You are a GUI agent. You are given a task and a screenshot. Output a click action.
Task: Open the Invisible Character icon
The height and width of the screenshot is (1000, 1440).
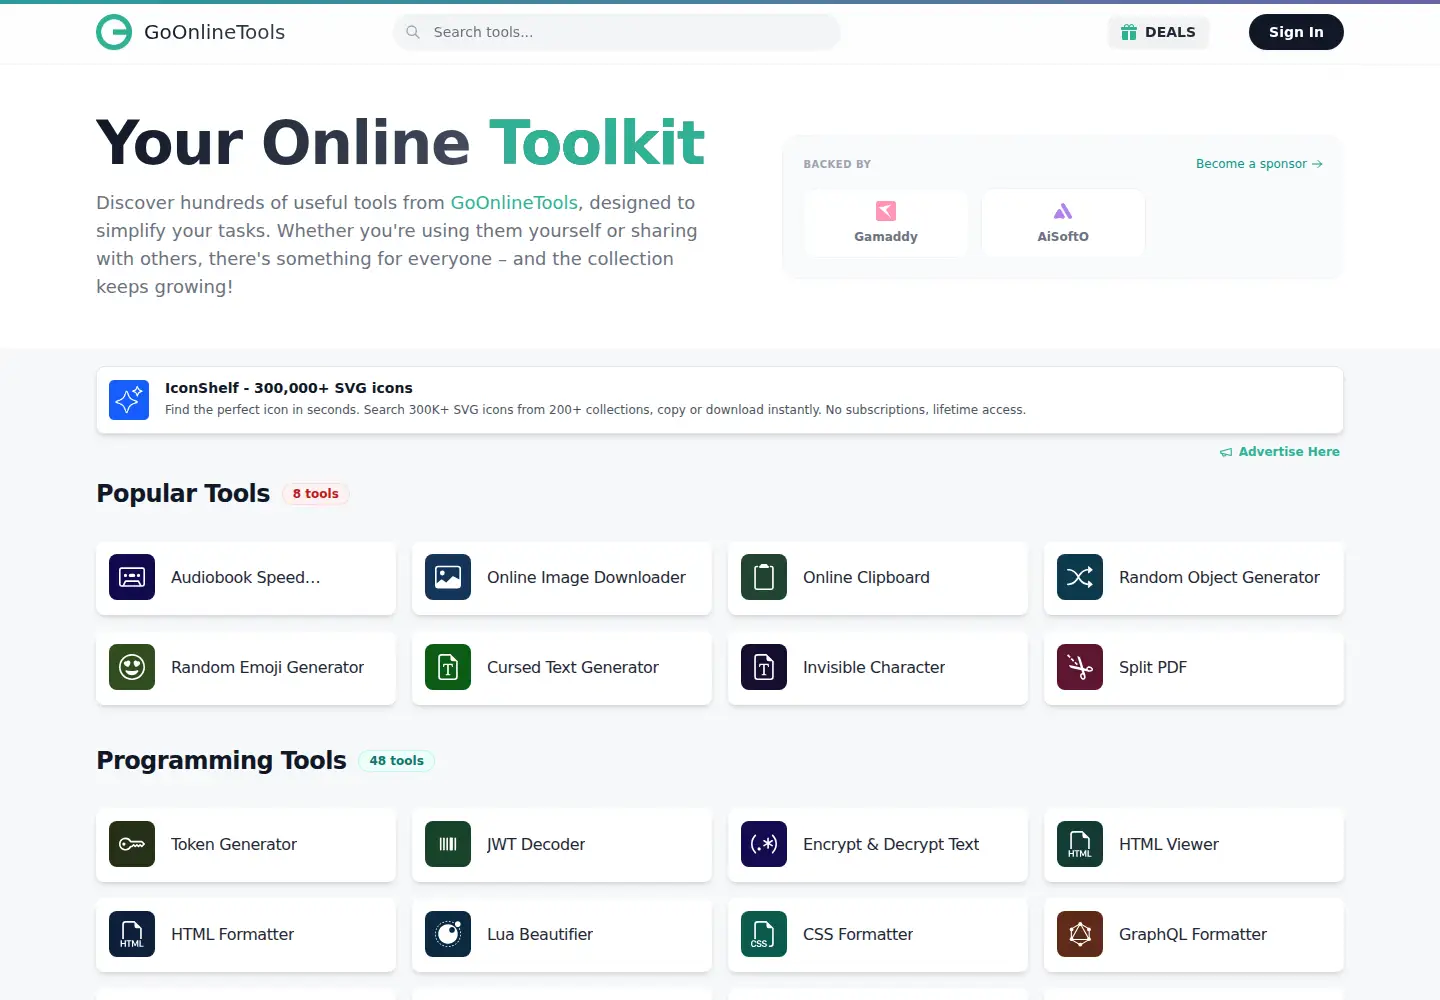(764, 667)
